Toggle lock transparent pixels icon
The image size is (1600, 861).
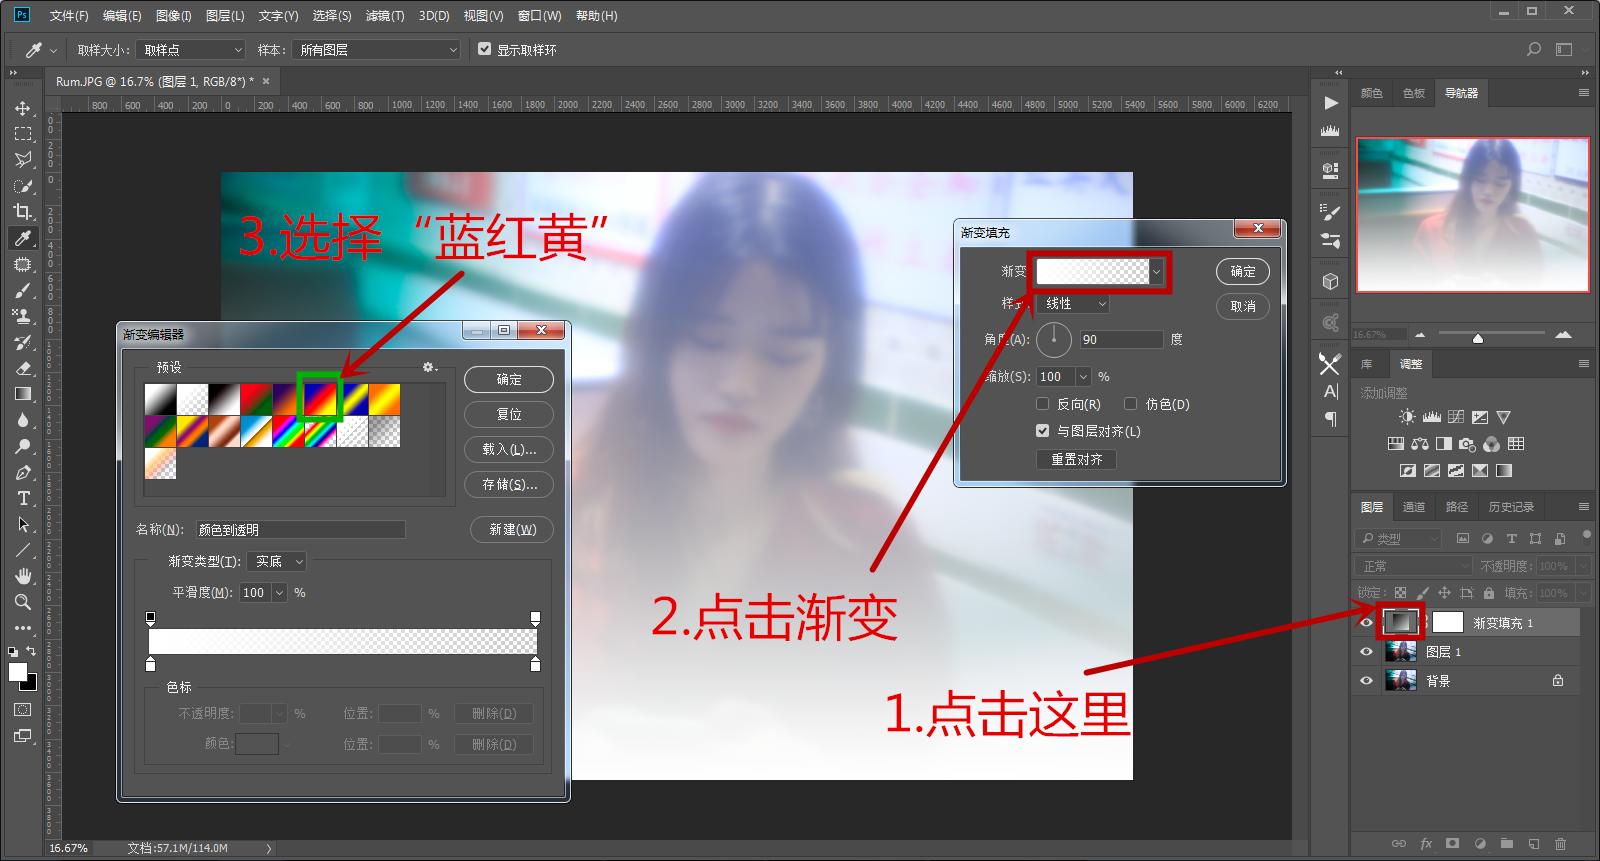click(1400, 593)
